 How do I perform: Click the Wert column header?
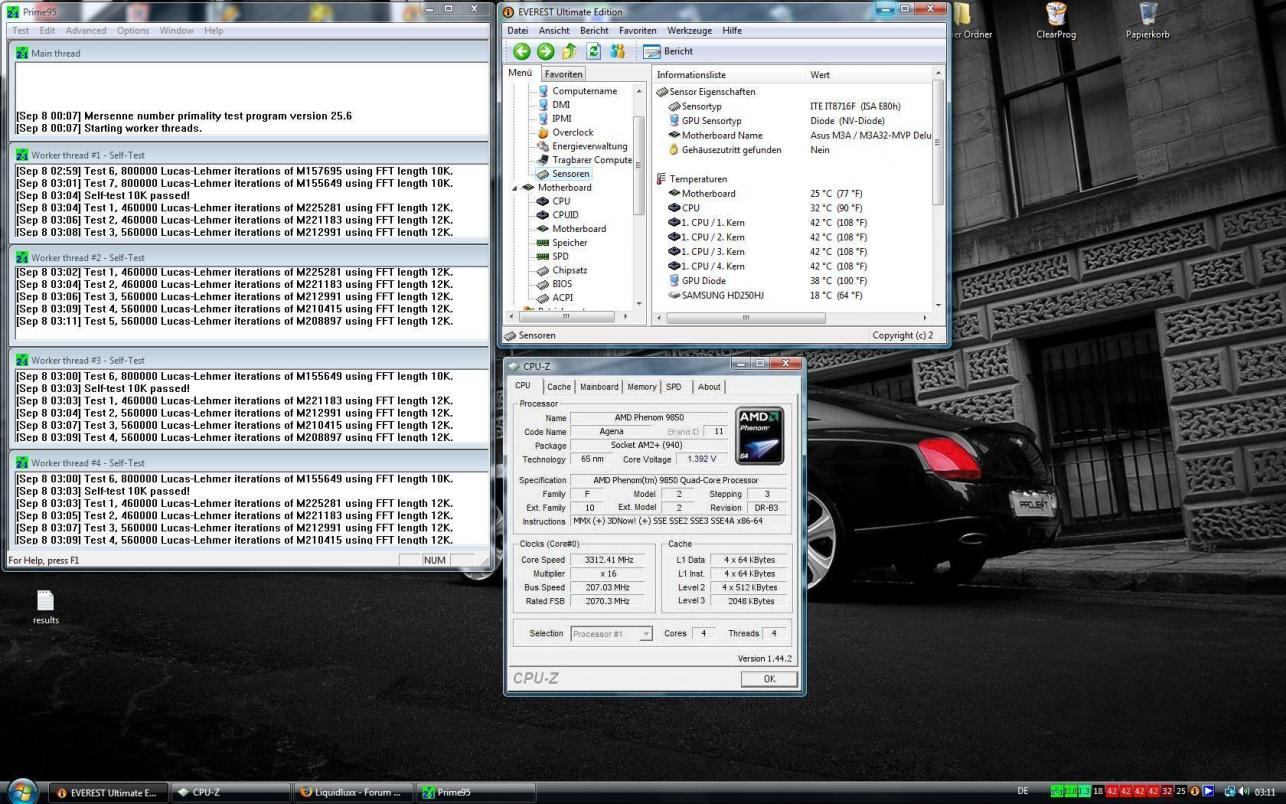coord(868,75)
